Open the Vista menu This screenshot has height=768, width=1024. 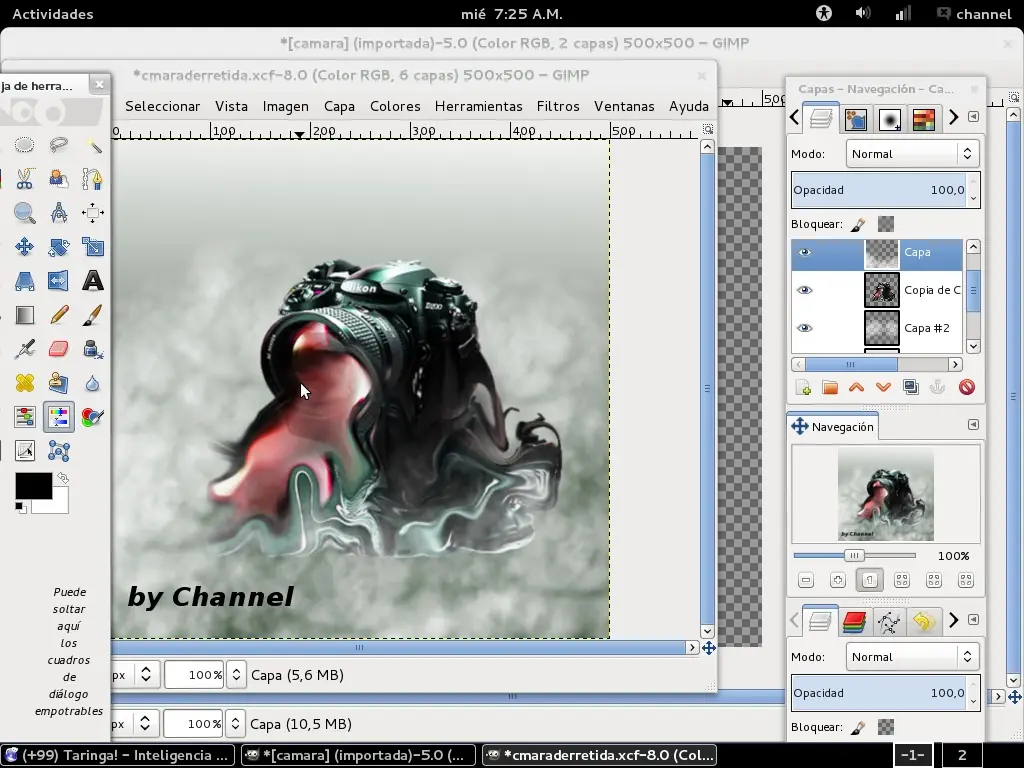click(231, 106)
